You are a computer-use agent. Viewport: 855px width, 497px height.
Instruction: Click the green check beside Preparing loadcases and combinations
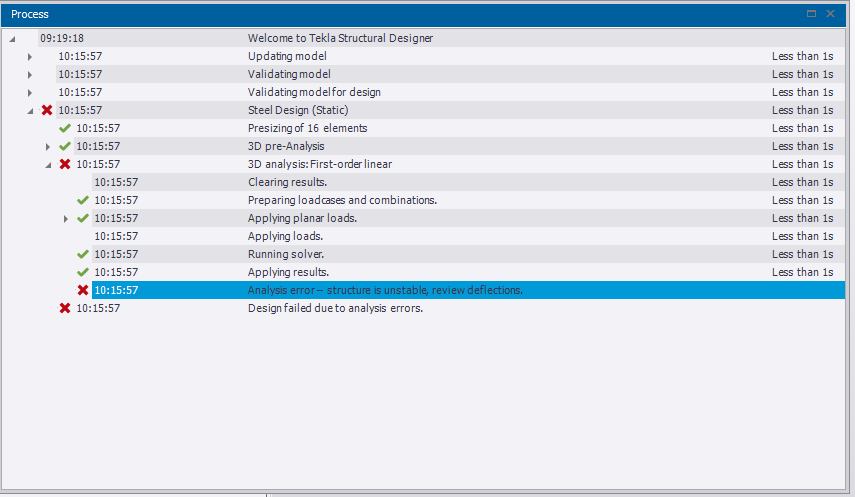click(83, 200)
